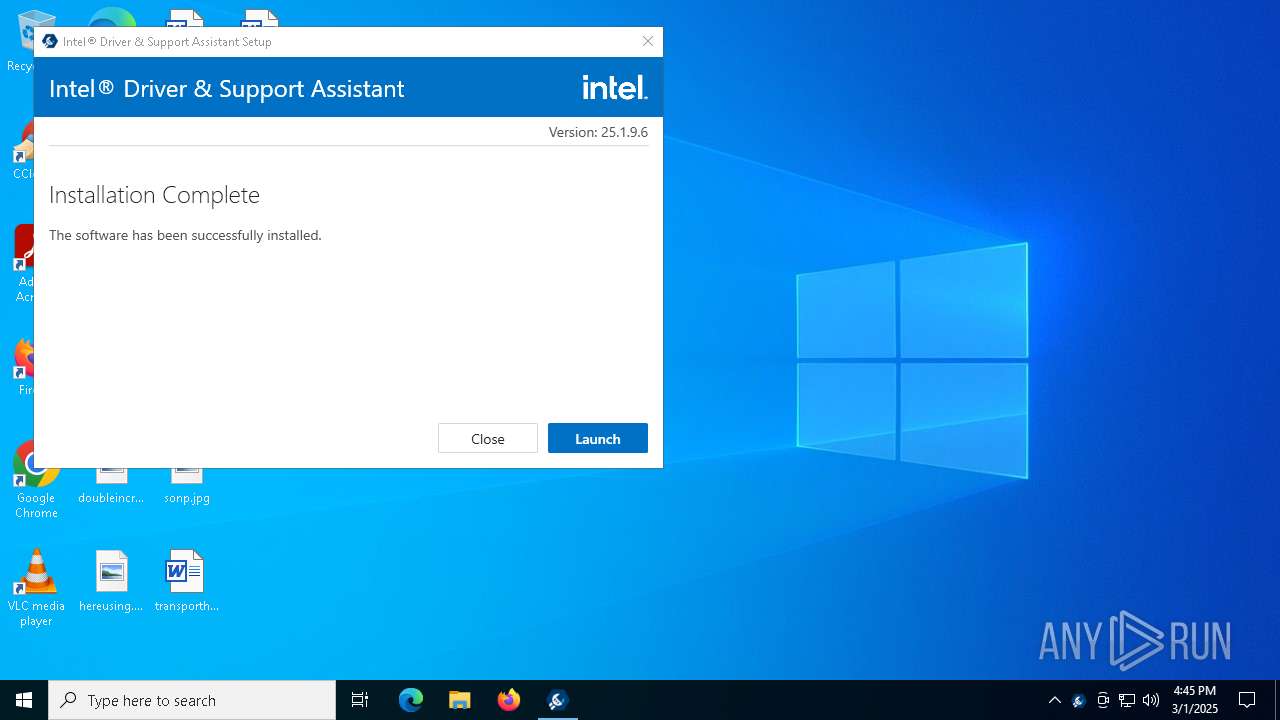Click the installer title bar icon
The height and width of the screenshot is (720, 1280).
click(50, 41)
